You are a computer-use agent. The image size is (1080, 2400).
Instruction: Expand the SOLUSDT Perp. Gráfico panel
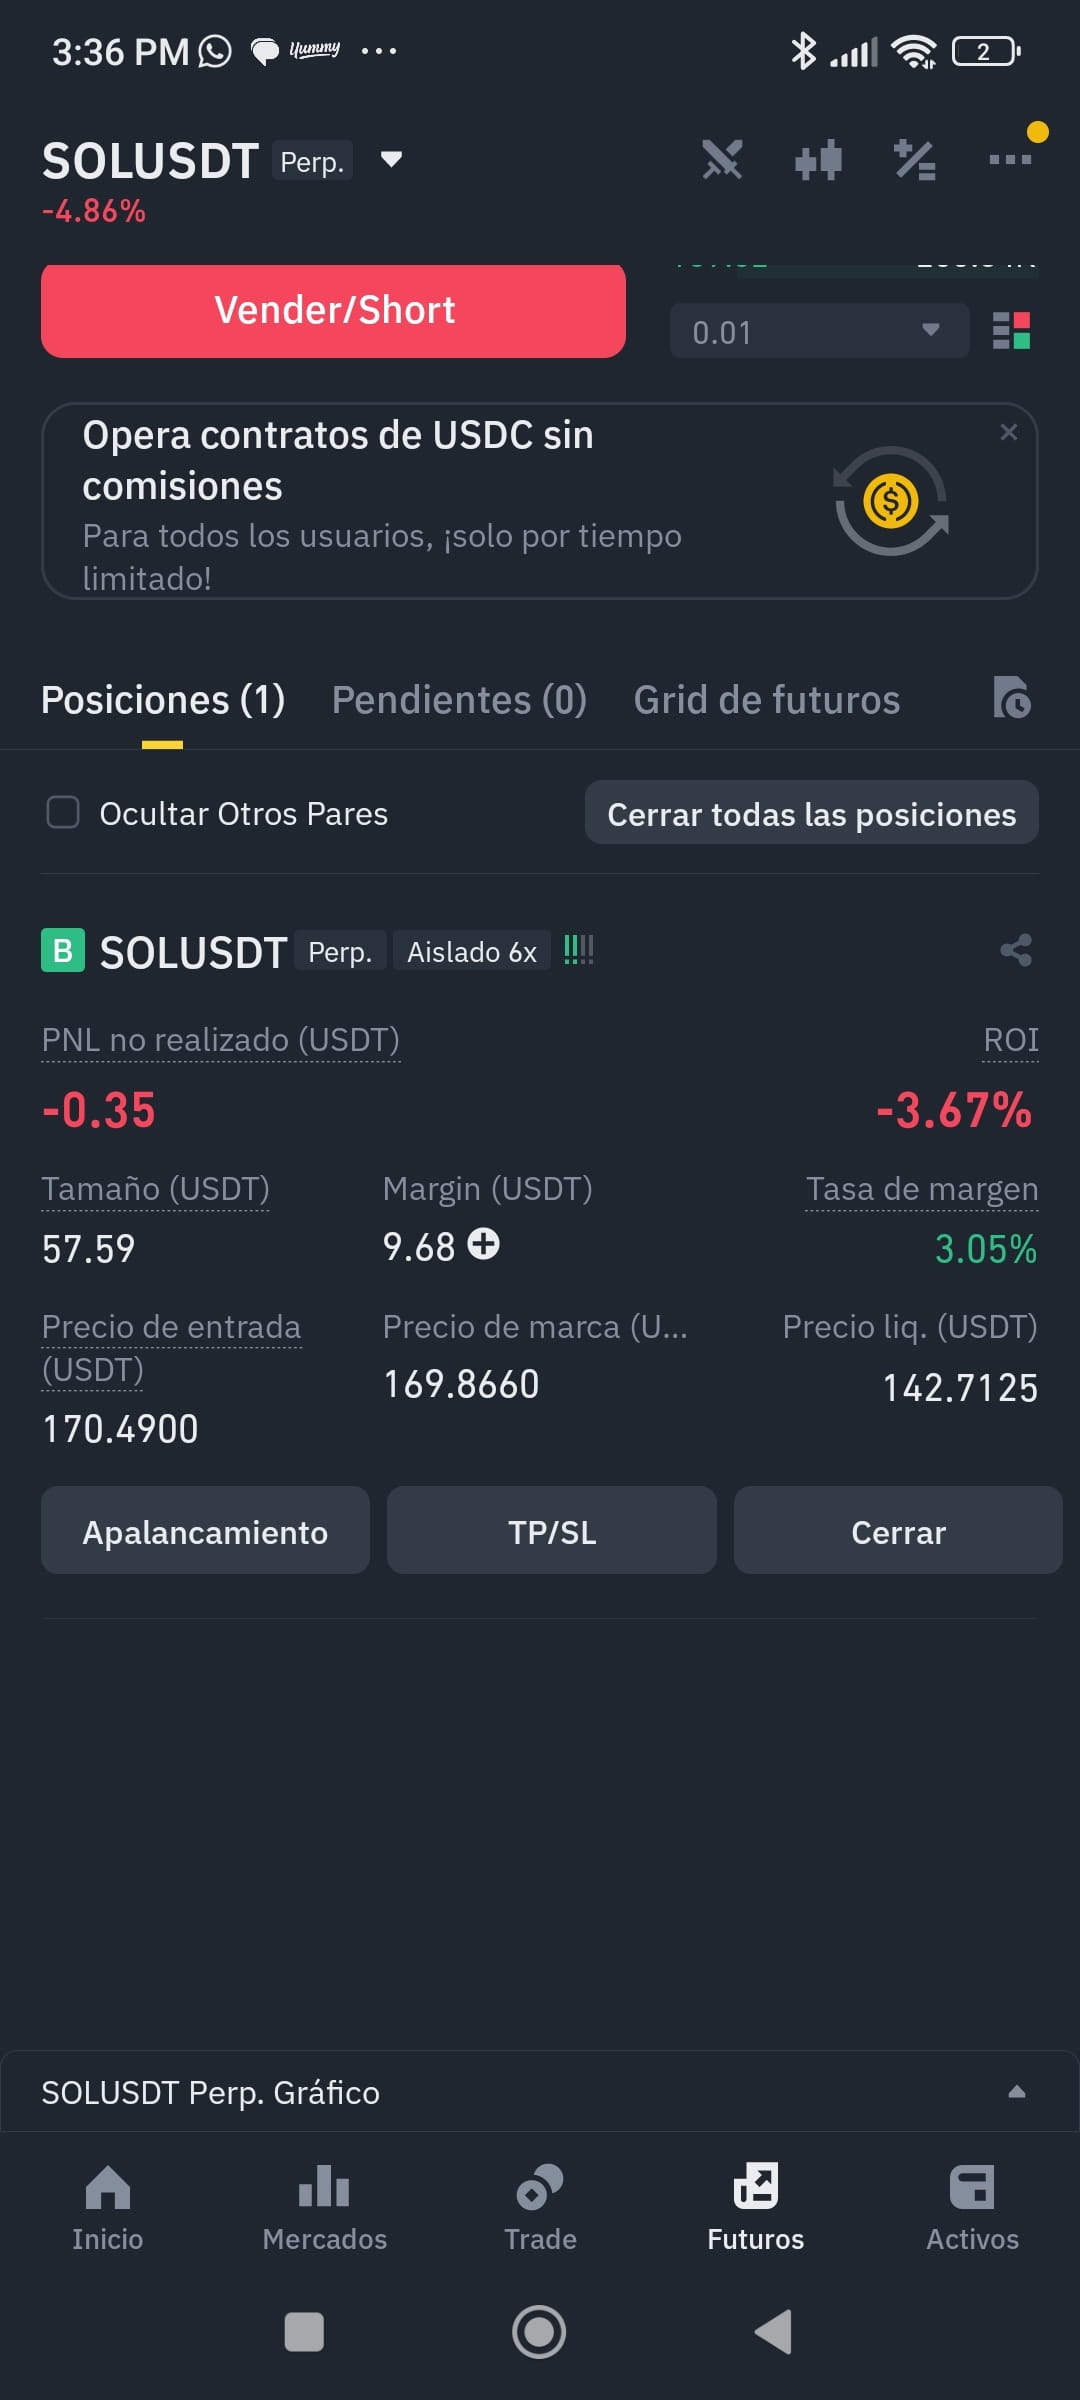click(1017, 2092)
